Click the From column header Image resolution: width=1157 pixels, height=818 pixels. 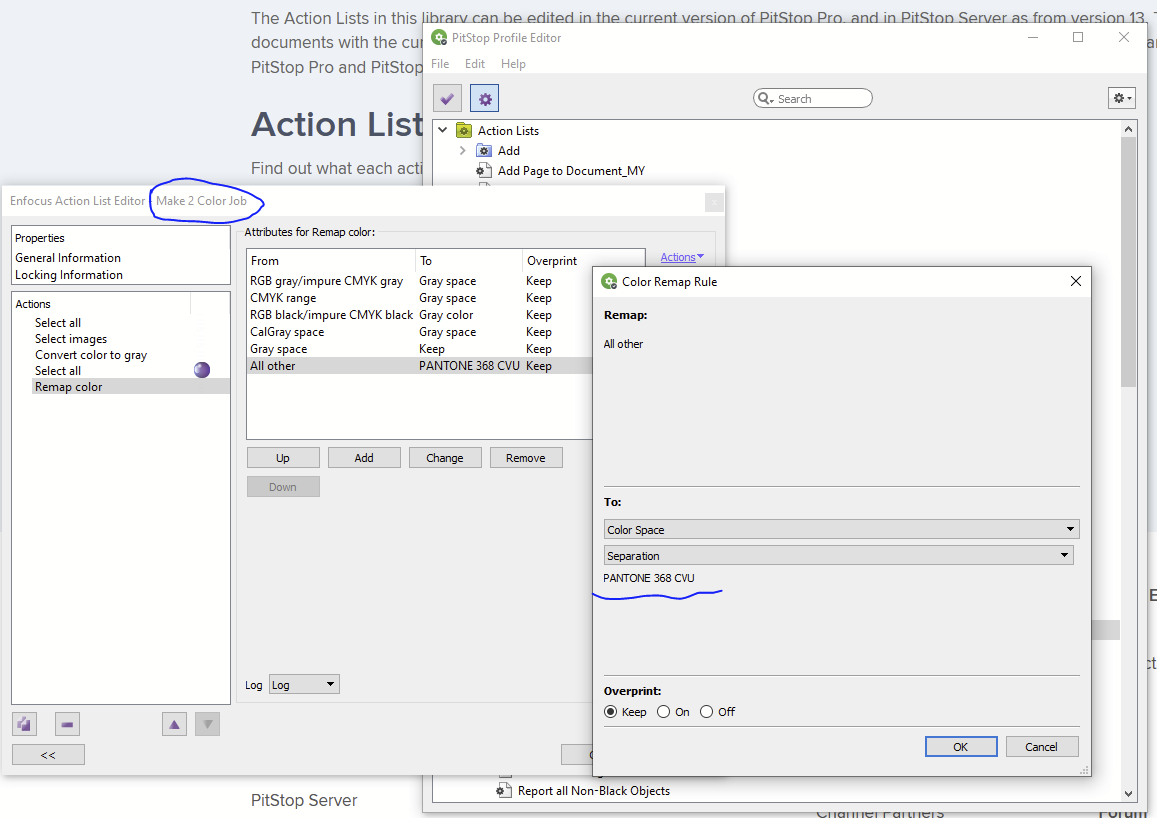(331, 260)
